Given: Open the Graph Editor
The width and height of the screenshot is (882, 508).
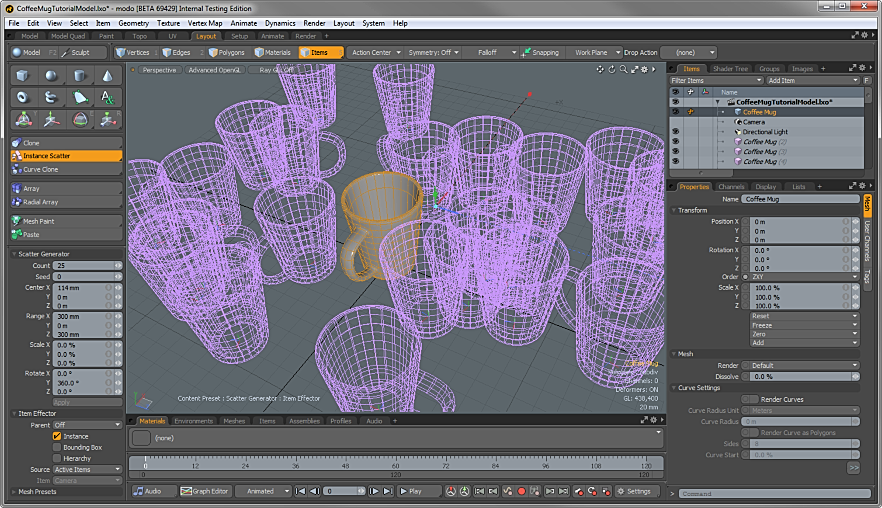Looking at the screenshot, I should (205, 491).
